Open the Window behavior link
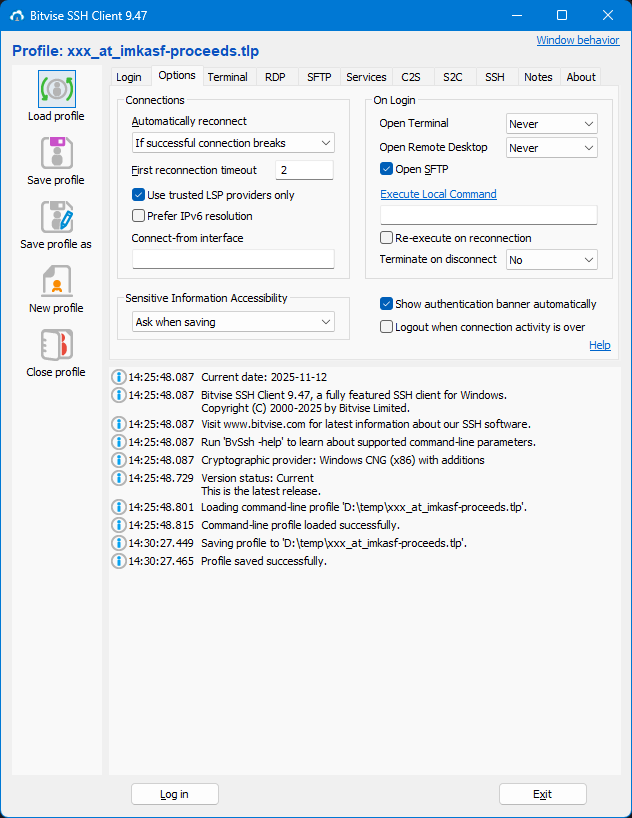Screen dimensions: 632x818 [577, 40]
